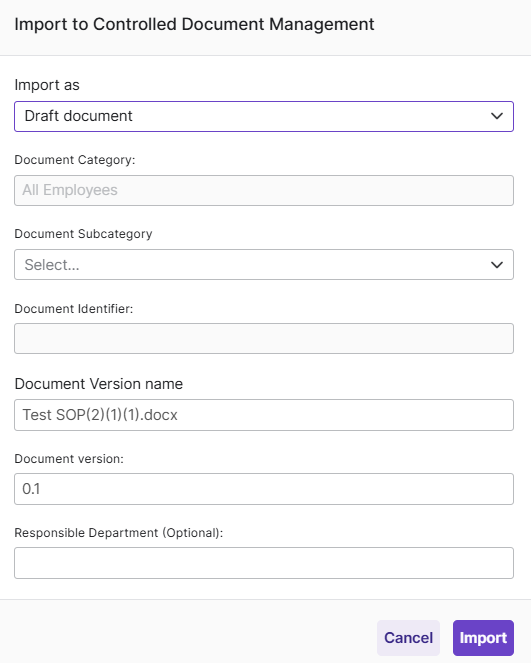The image size is (531, 663).
Task: Expand the Document Subcategory chevron arrow
Action: [497, 265]
